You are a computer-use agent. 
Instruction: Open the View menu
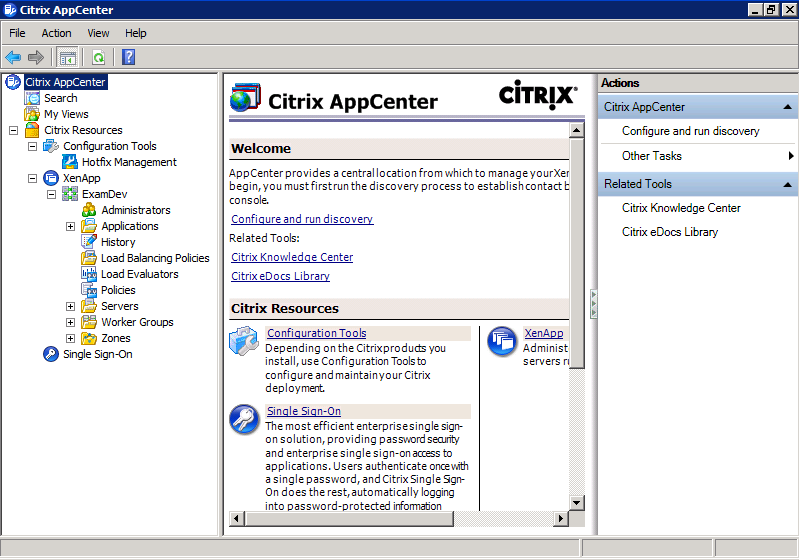pos(98,33)
